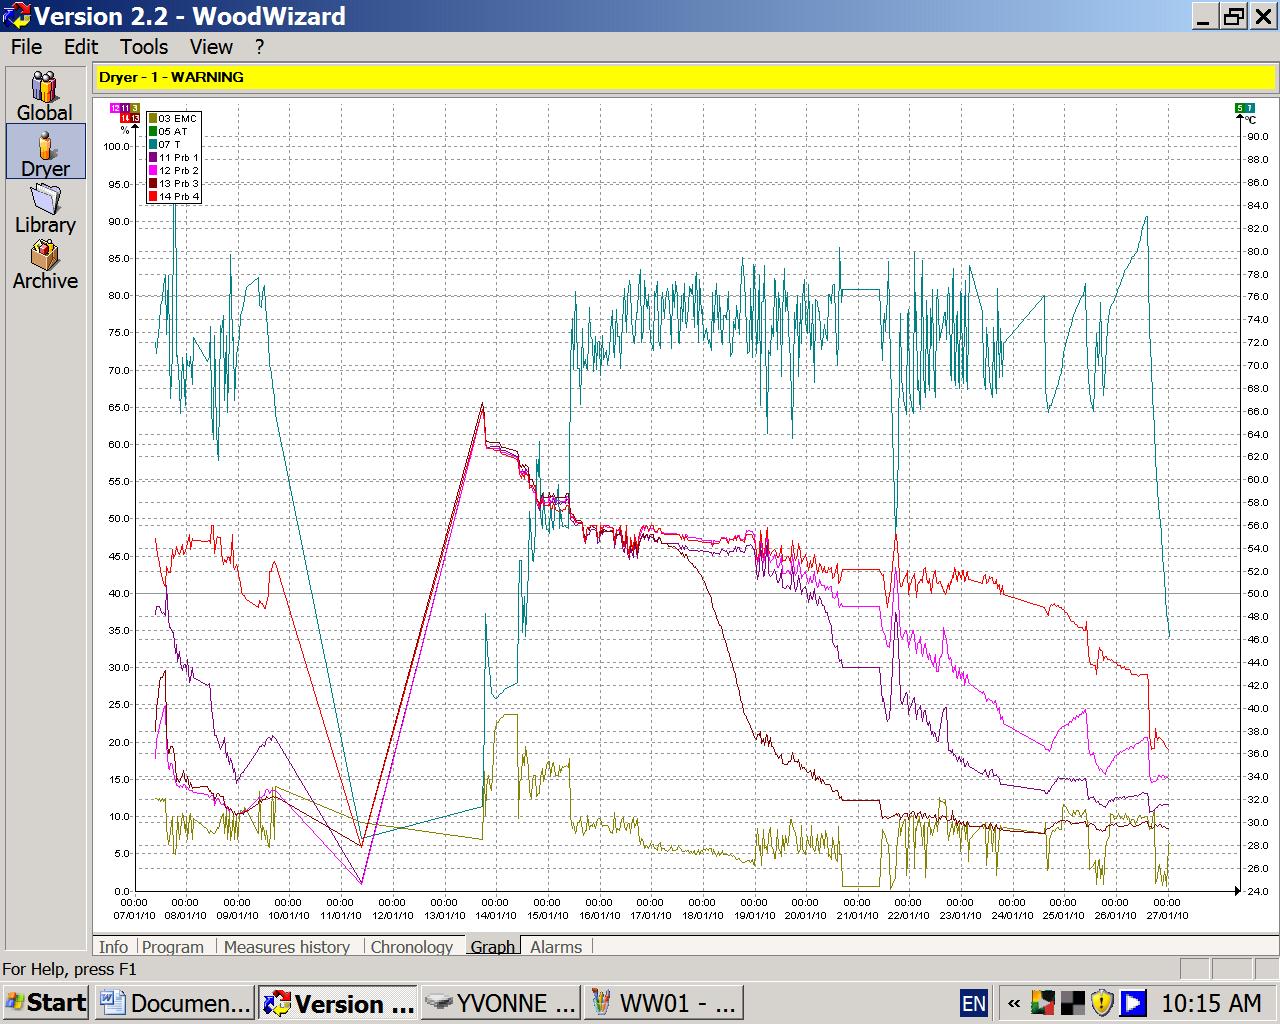
Task: Click the 21/01/10 date label on the axis
Action: click(857, 915)
